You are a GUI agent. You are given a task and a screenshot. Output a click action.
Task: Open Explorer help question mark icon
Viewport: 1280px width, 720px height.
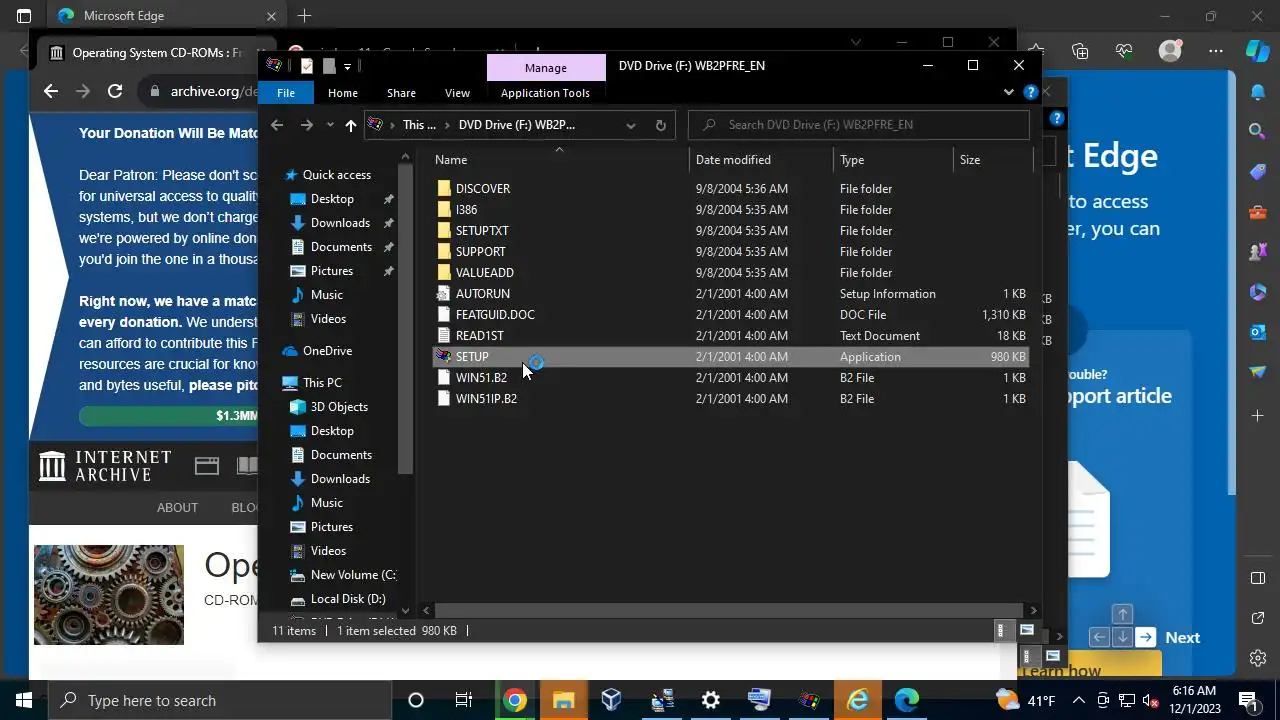point(1030,93)
